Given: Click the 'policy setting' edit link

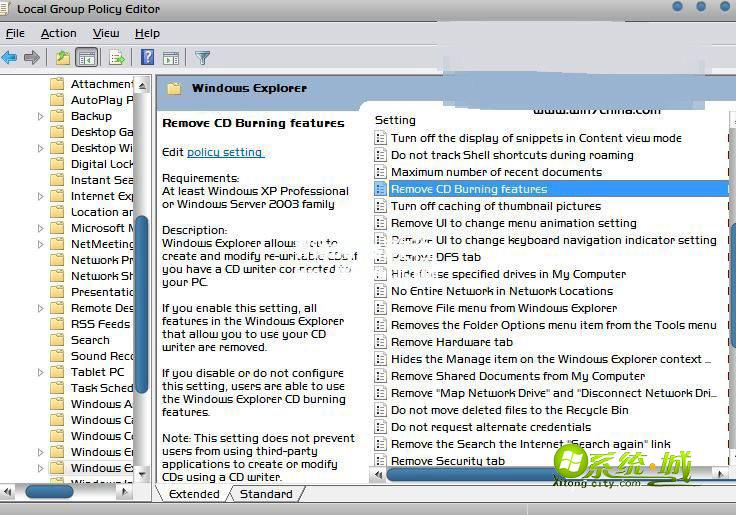Looking at the screenshot, I should [x=225, y=152].
